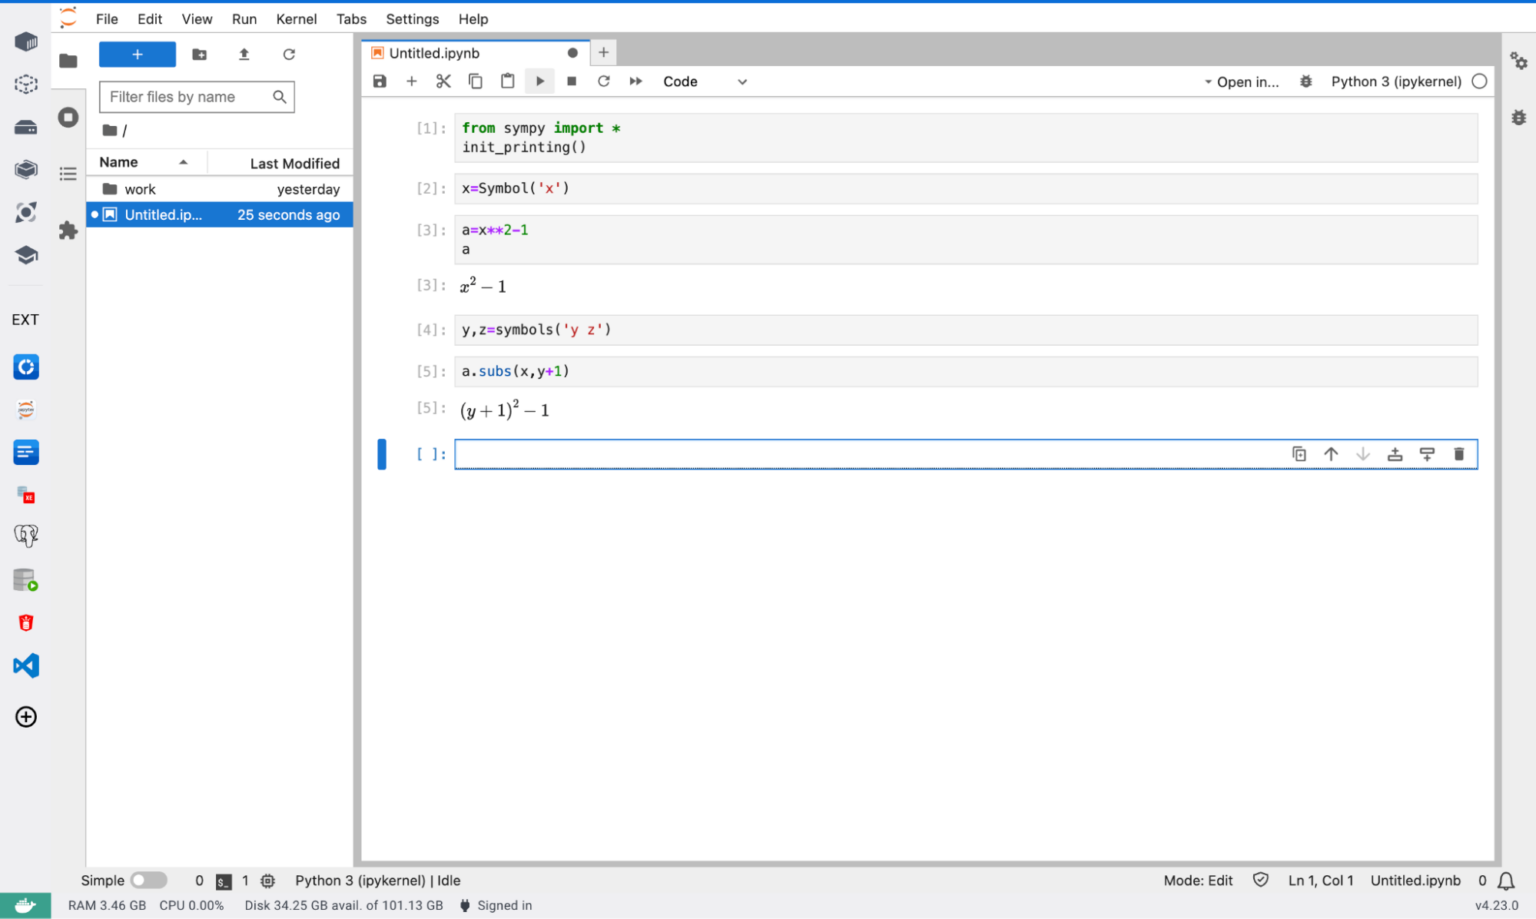Viewport: 1536px width, 919px height.
Task: Cut the selected cells
Action: (x=443, y=81)
